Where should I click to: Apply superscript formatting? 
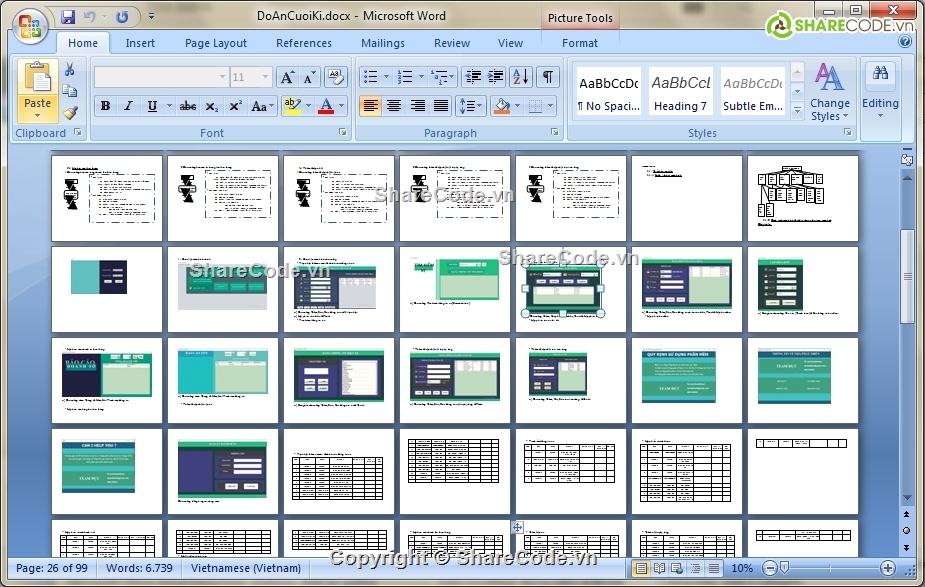pos(235,106)
